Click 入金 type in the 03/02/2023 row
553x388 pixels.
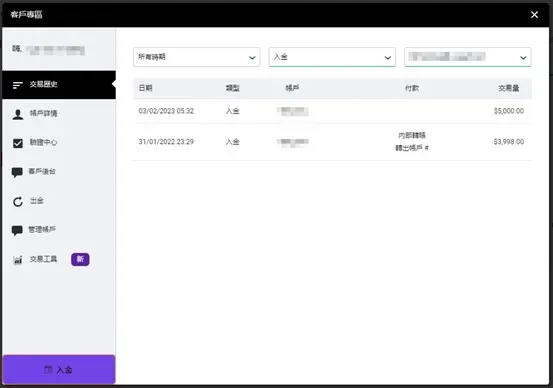tap(232, 111)
